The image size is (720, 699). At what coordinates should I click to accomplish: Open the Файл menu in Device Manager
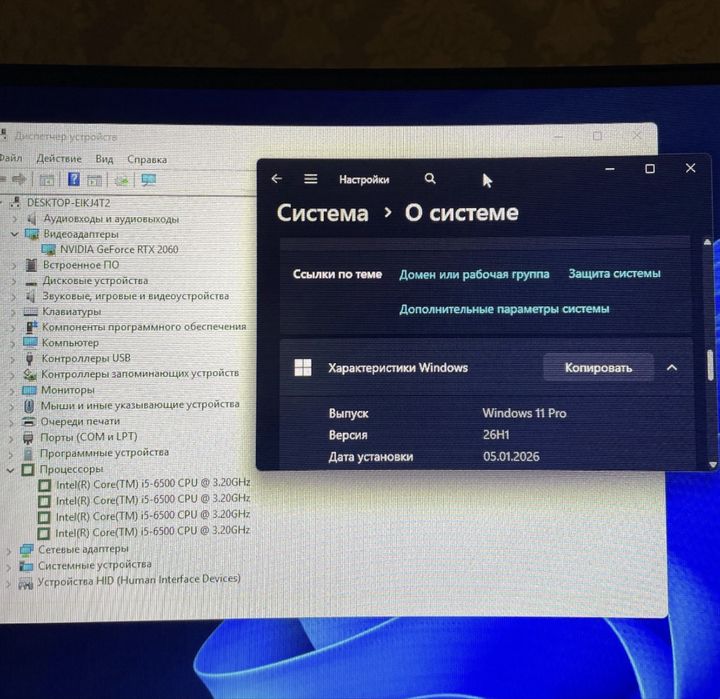11,158
